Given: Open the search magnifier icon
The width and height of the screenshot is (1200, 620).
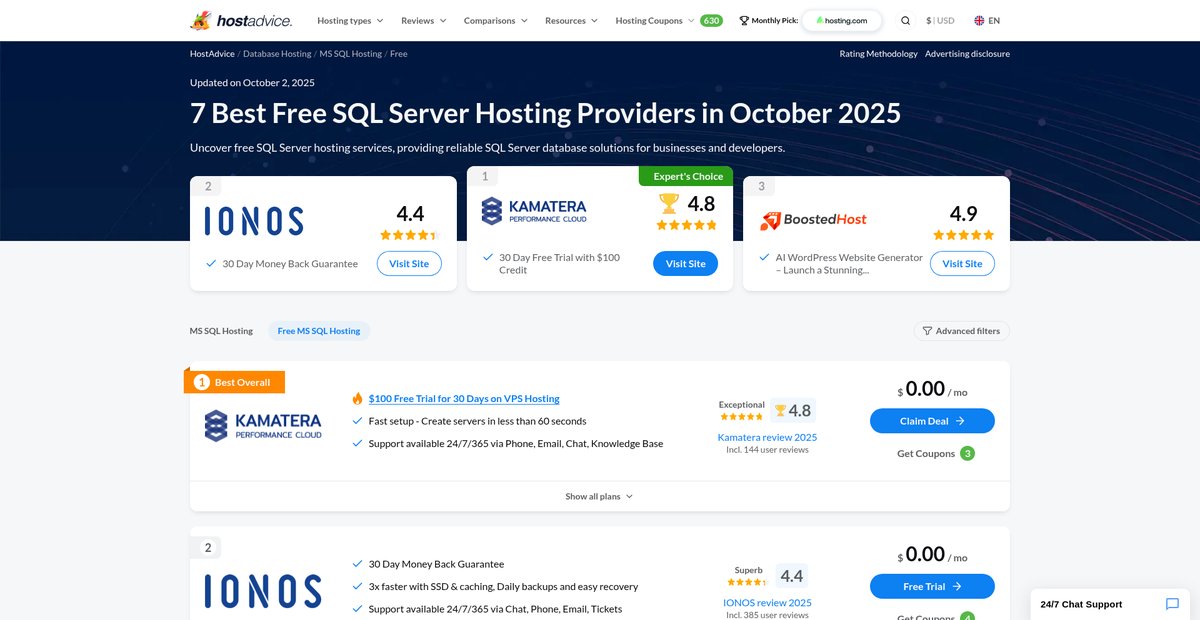Looking at the screenshot, I should 905,20.
